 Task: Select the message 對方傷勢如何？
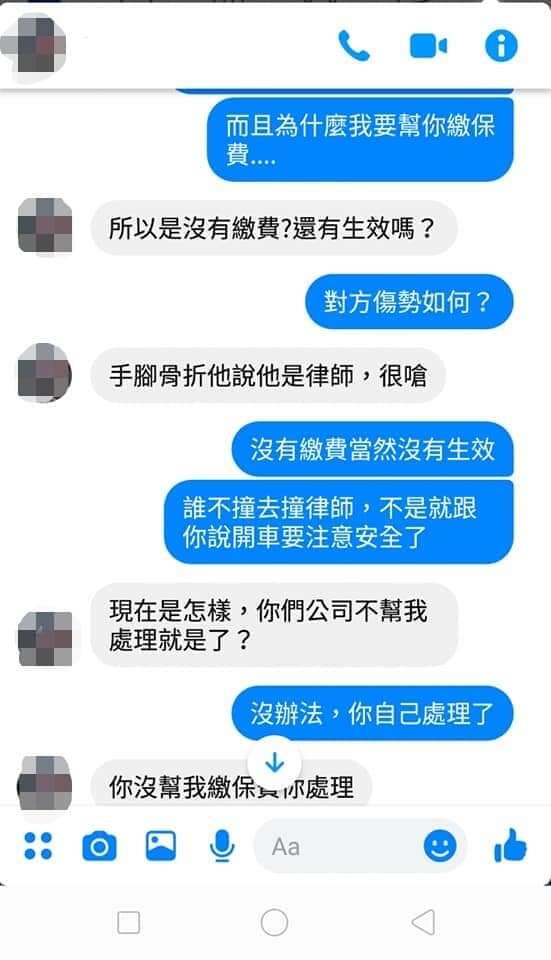[409, 302]
